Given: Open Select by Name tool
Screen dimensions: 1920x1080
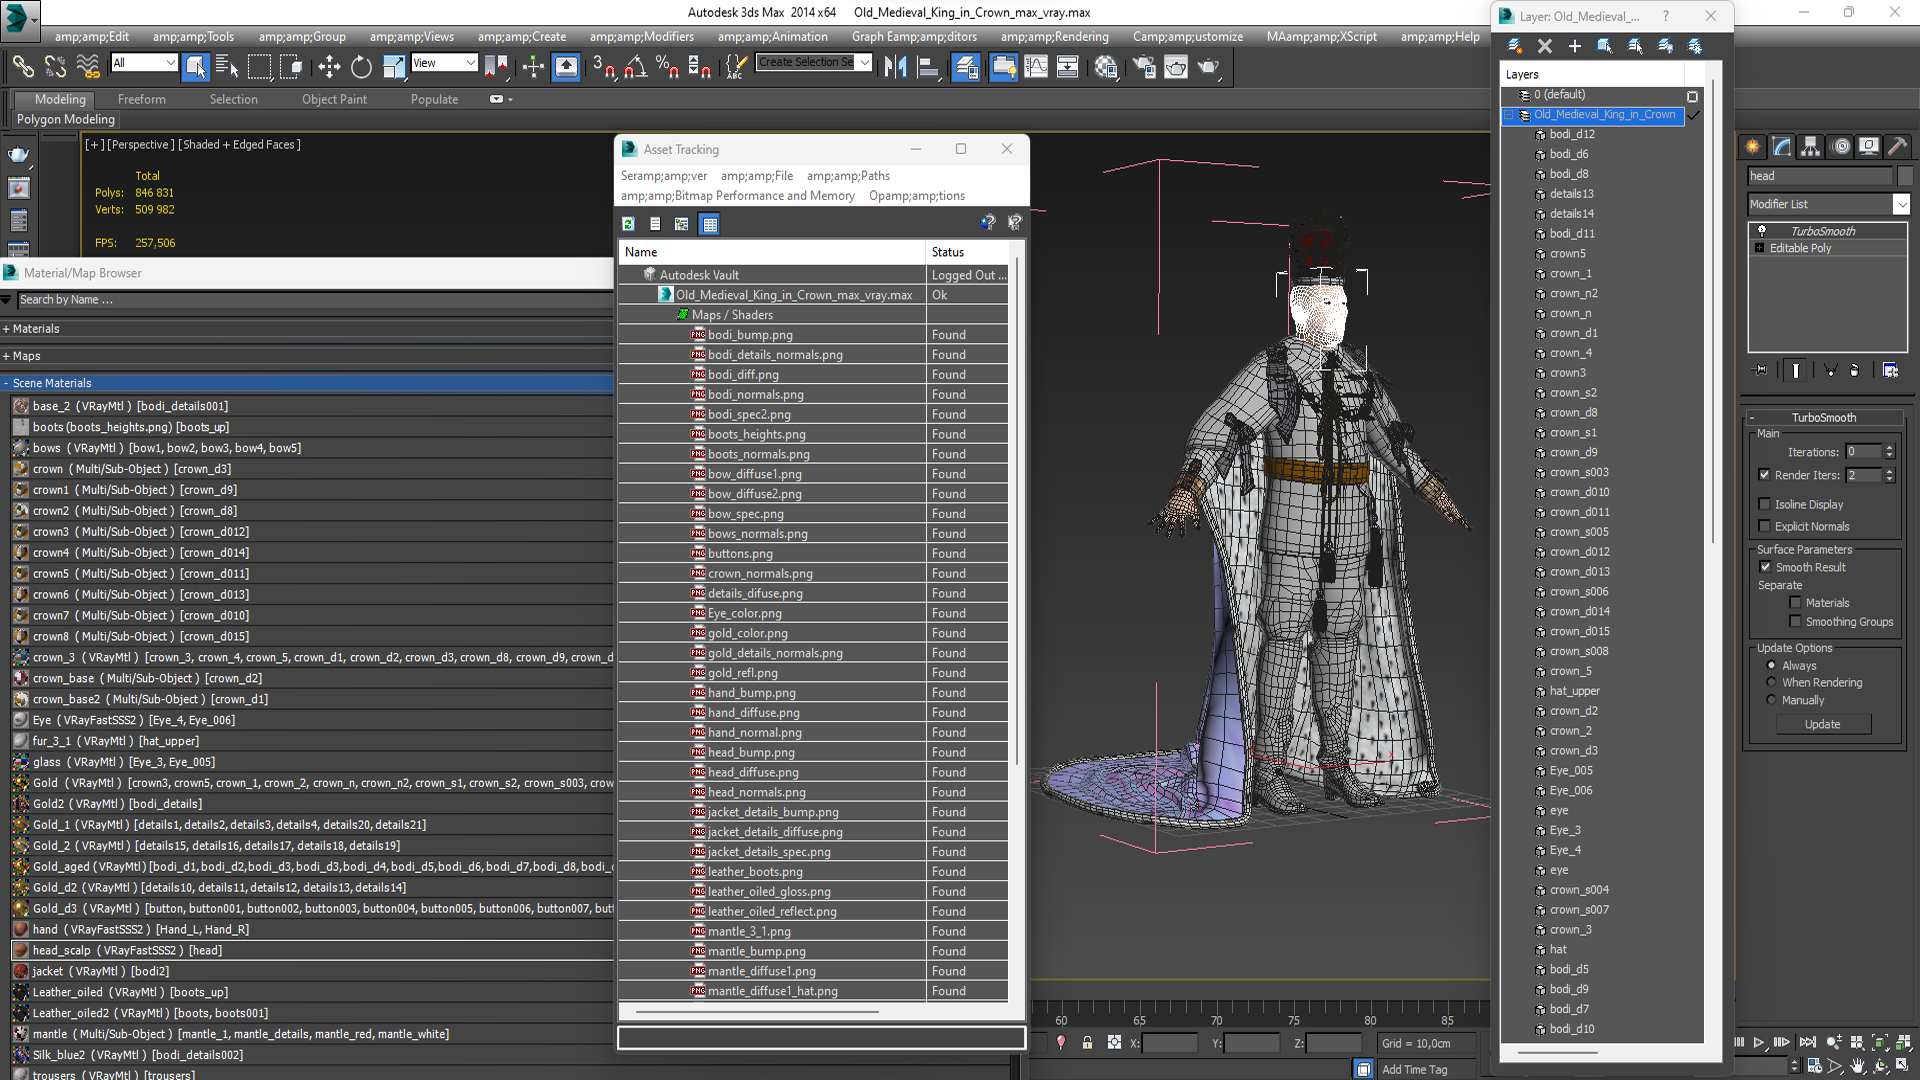Looking at the screenshot, I should pos(227,66).
